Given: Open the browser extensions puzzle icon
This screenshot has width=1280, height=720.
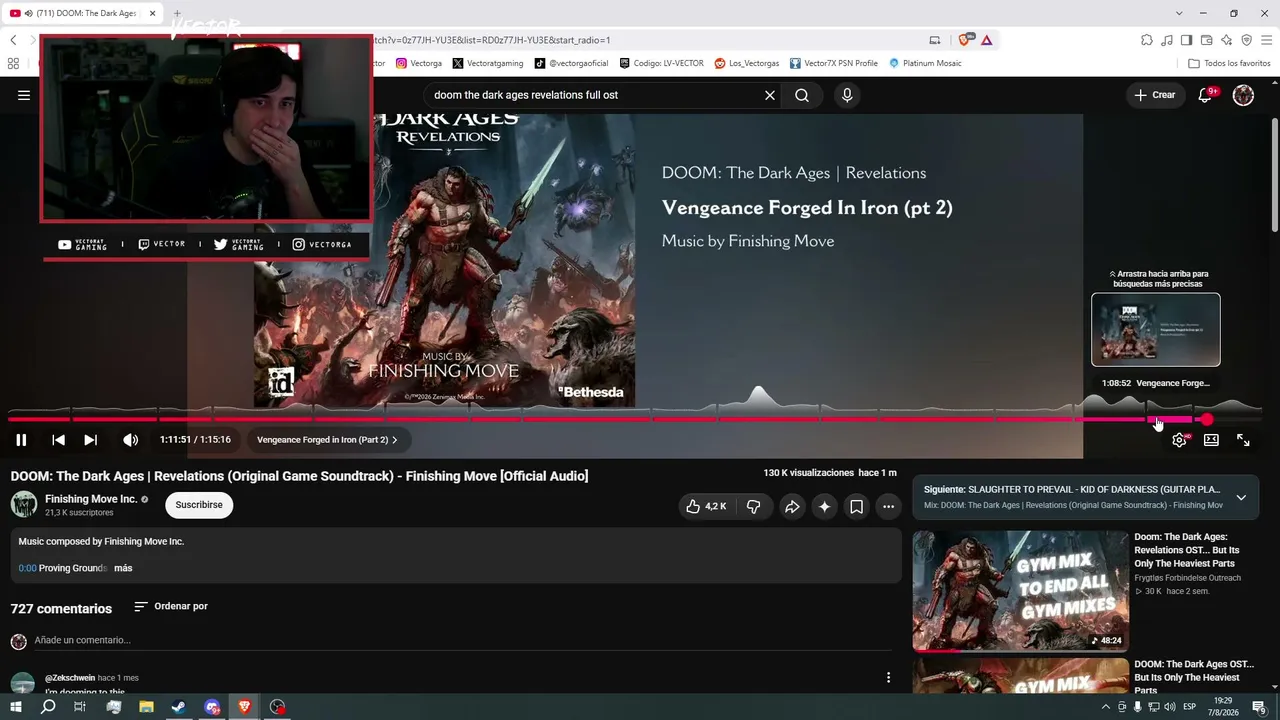Looking at the screenshot, I should tap(1147, 40).
